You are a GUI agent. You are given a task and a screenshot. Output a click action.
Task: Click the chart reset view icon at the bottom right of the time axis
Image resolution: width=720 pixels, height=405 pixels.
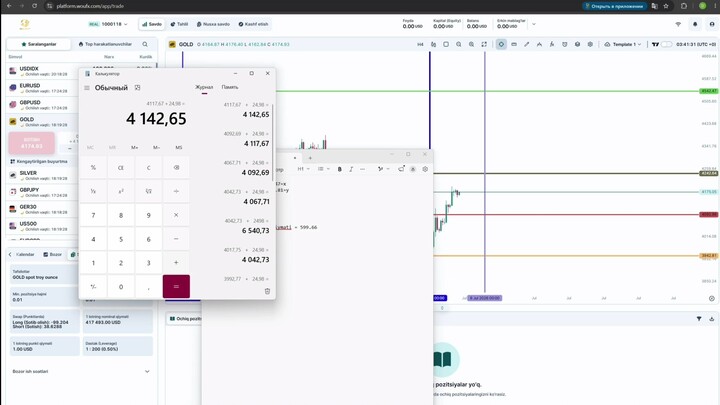(712, 298)
